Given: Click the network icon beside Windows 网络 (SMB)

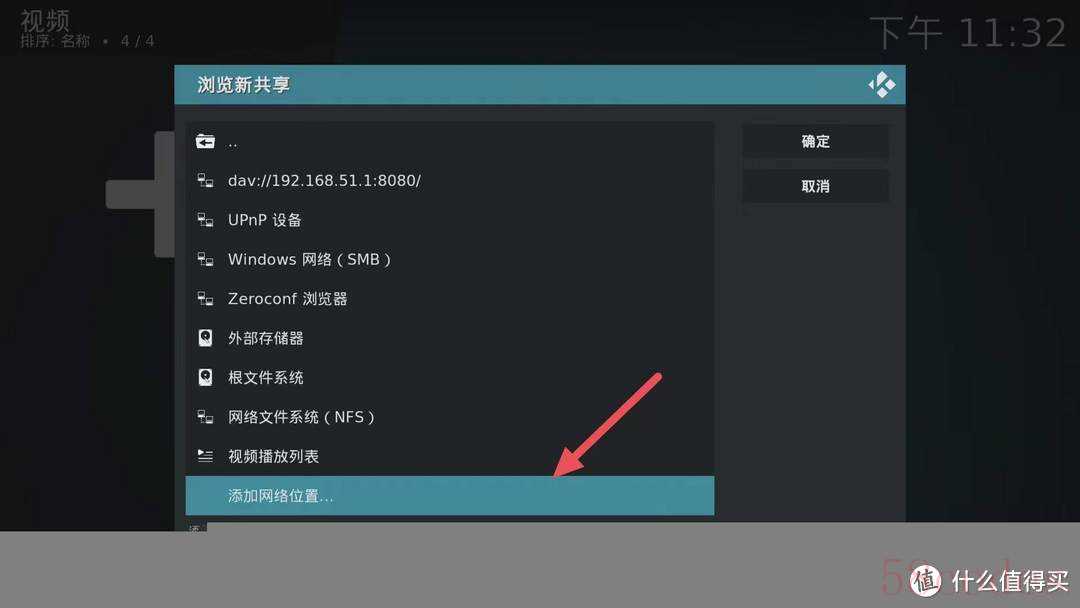Looking at the screenshot, I should [x=205, y=259].
